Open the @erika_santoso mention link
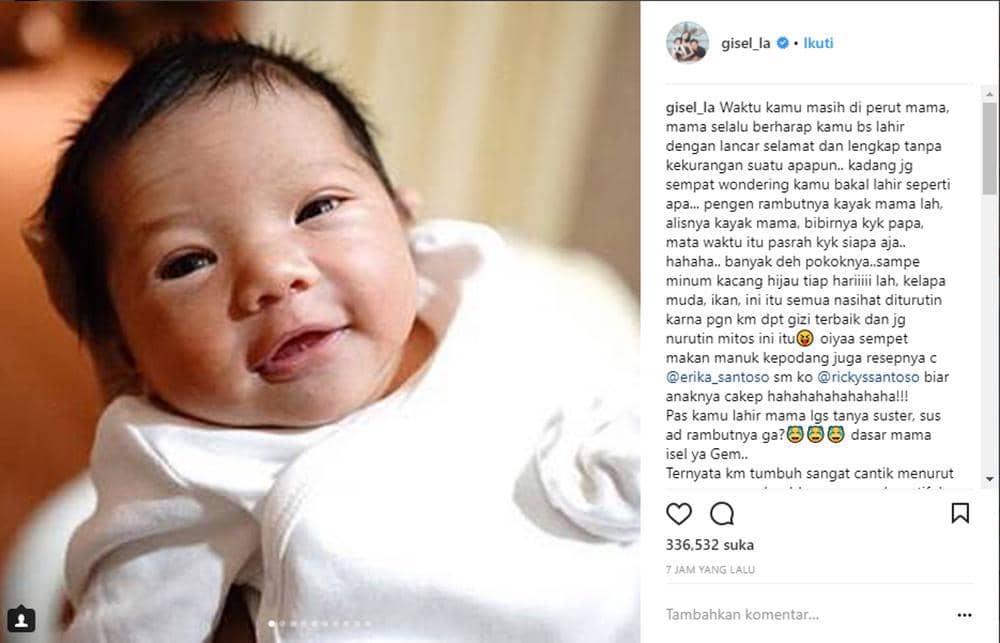Screen dimensions: 1000x643 (717, 377)
